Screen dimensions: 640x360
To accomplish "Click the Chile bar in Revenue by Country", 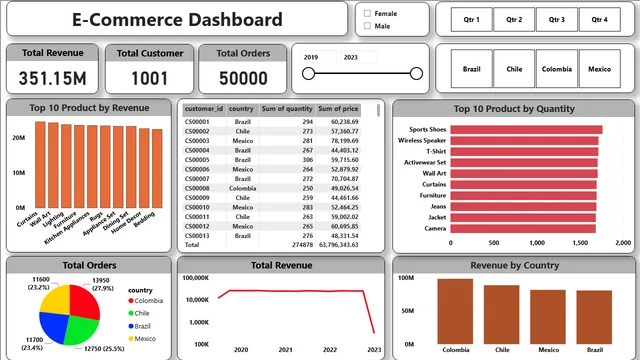I will (502, 315).
